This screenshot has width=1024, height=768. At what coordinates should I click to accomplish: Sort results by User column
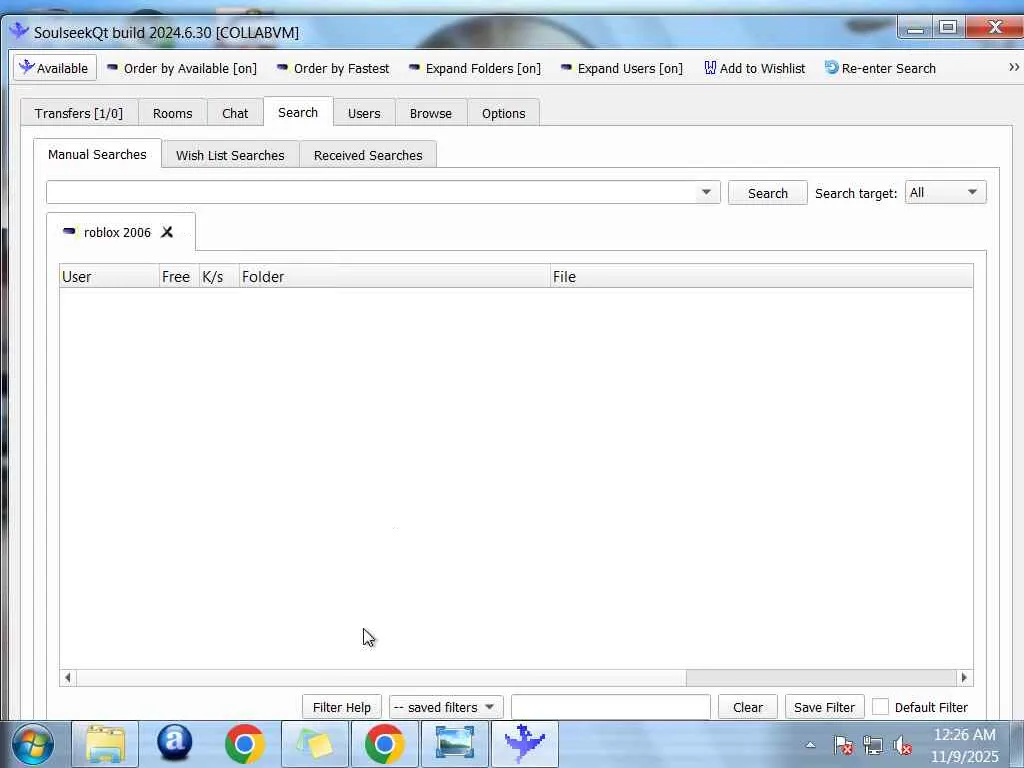pyautogui.click(x=109, y=276)
